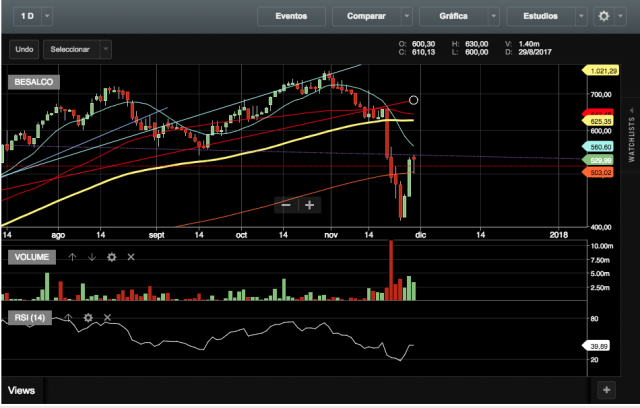
Task: Select the Views tab
Action: [22, 390]
